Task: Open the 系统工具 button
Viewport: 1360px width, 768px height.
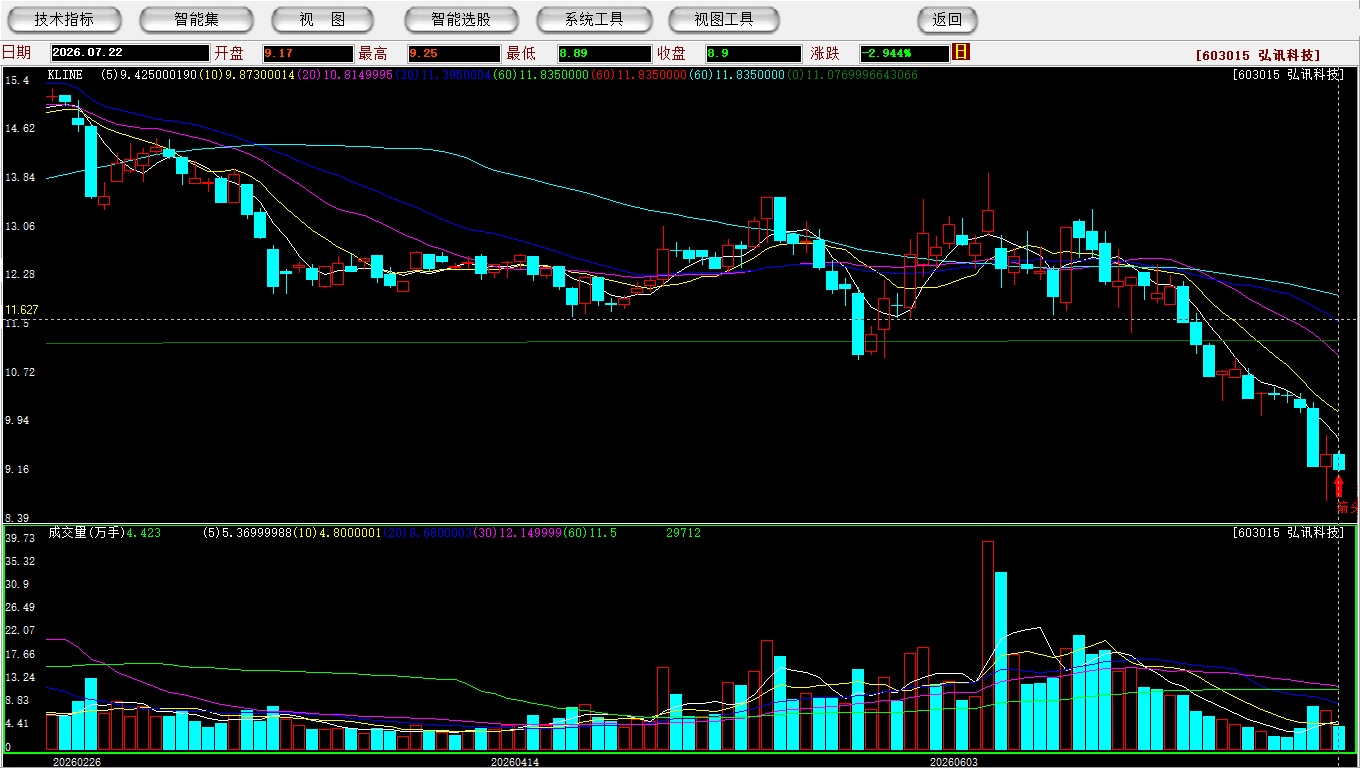Action: 594,19
